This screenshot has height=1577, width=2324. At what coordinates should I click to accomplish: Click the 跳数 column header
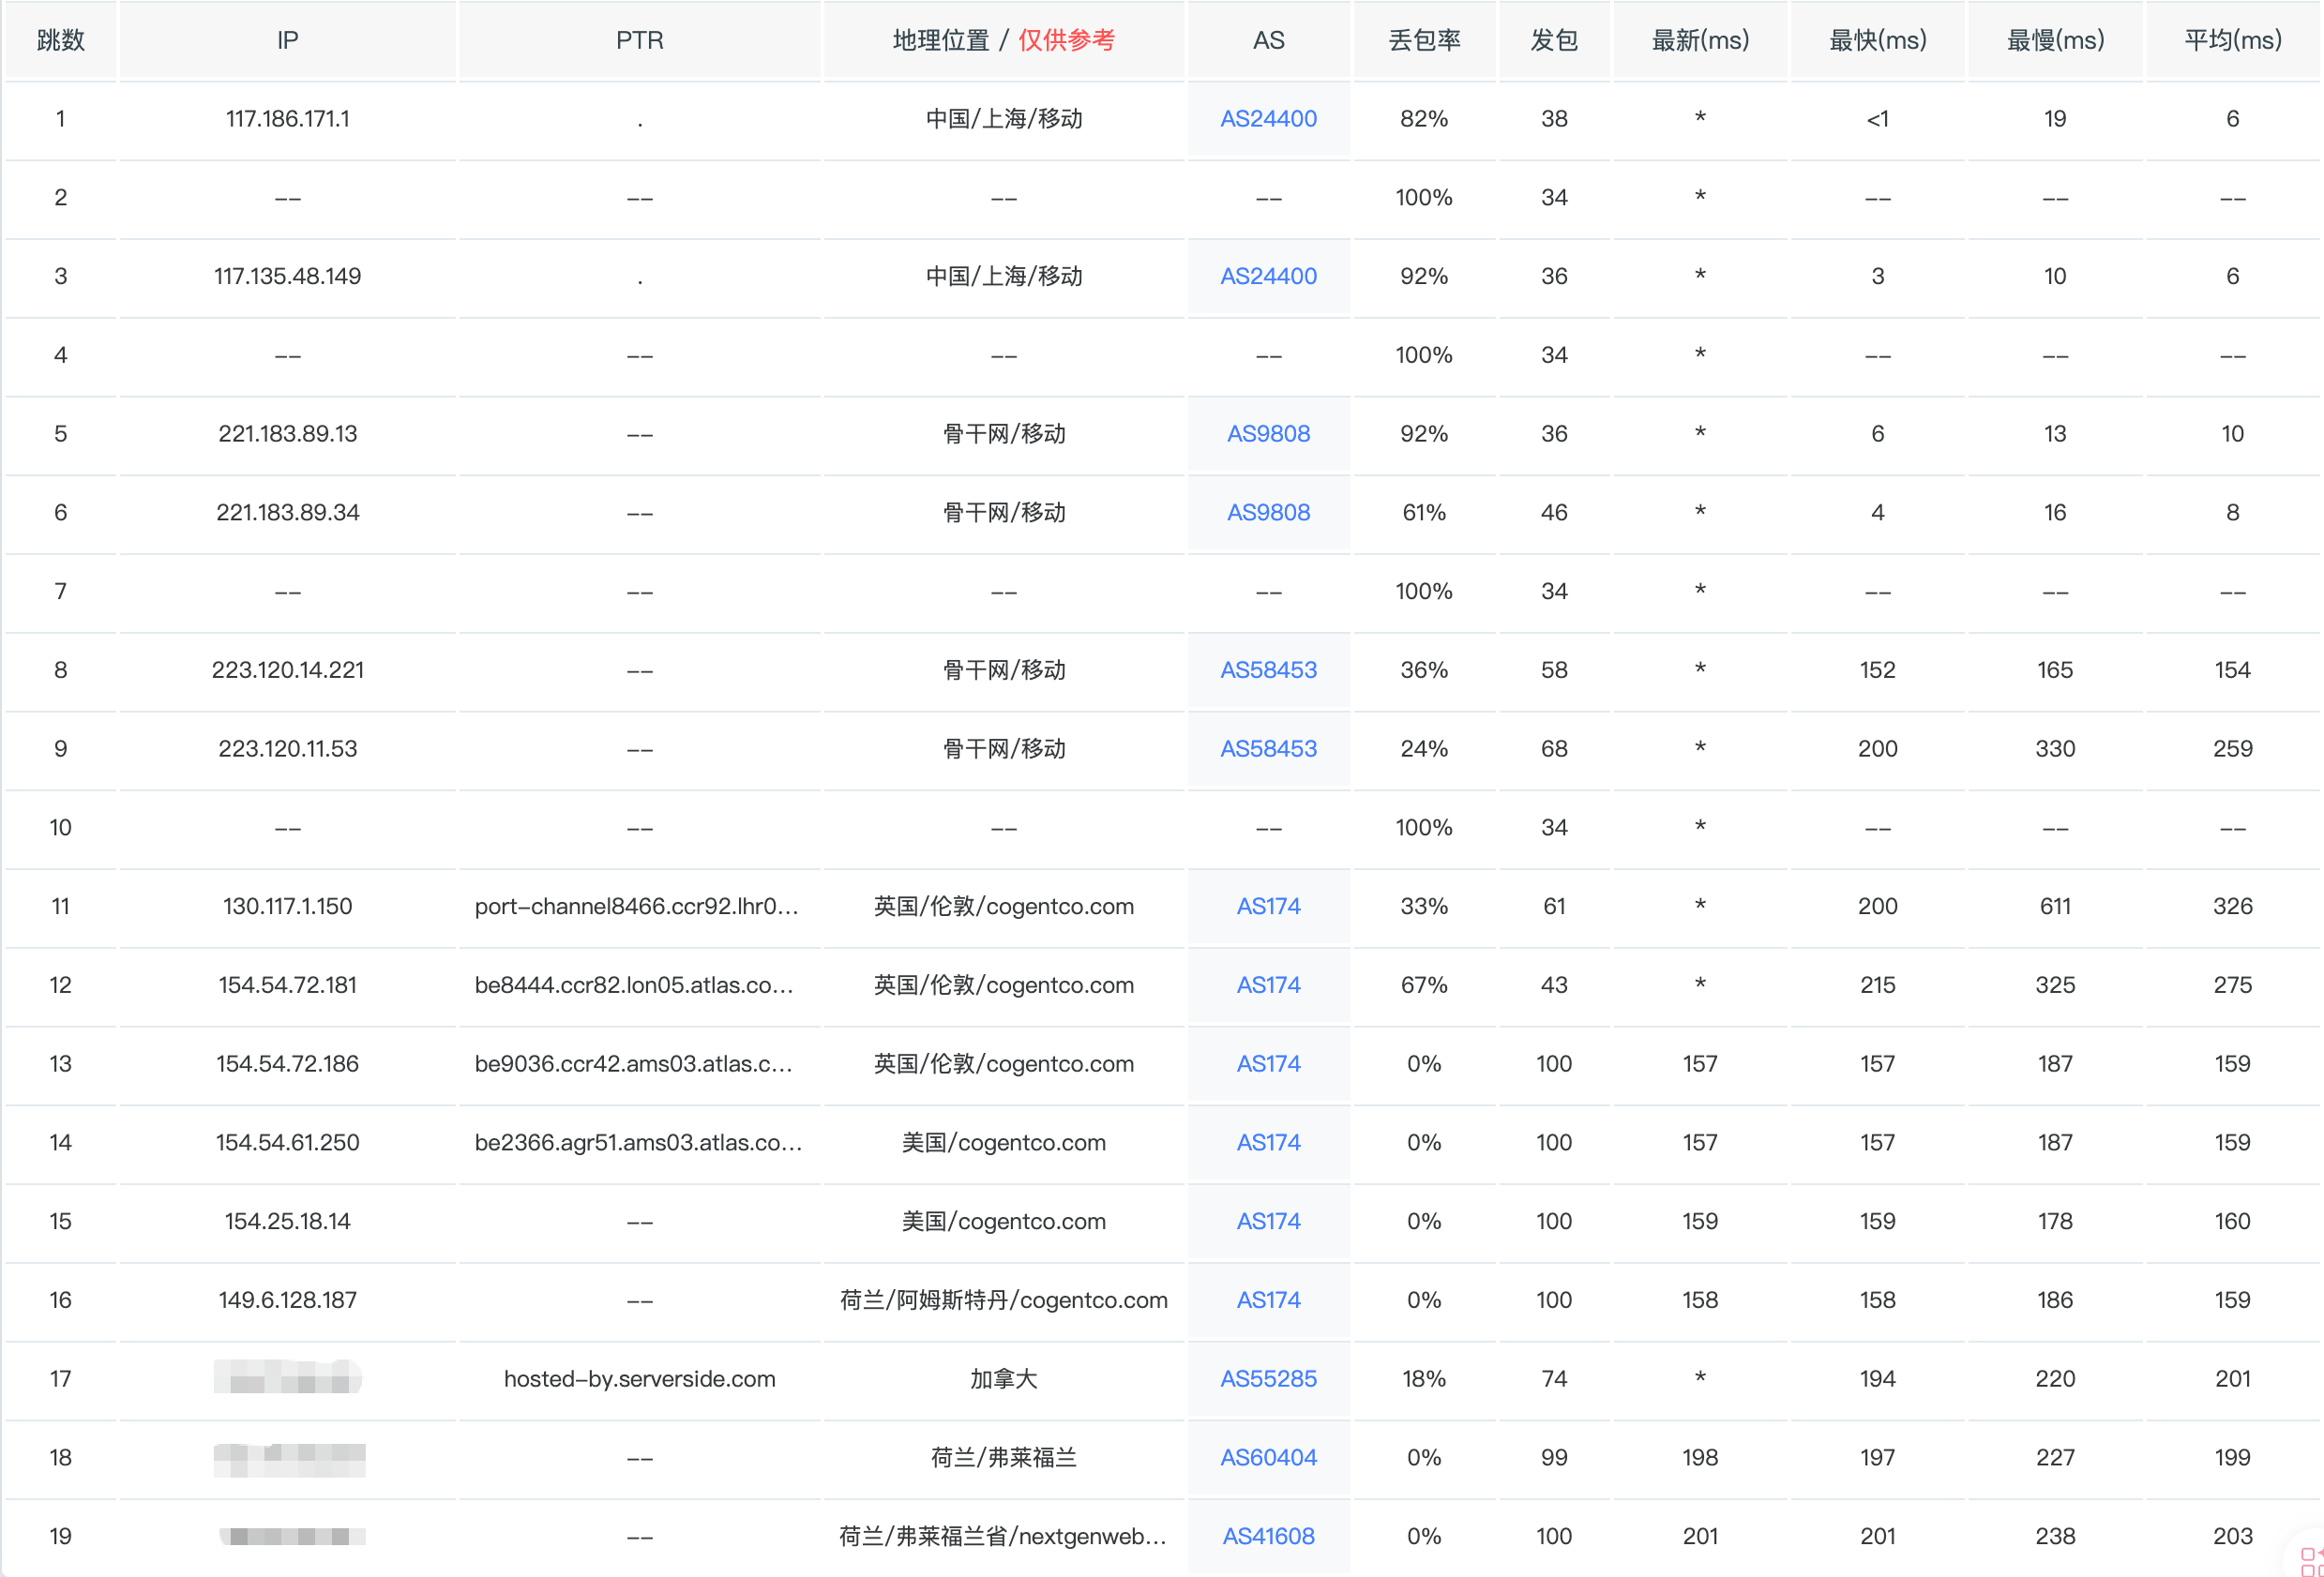tap(60, 40)
